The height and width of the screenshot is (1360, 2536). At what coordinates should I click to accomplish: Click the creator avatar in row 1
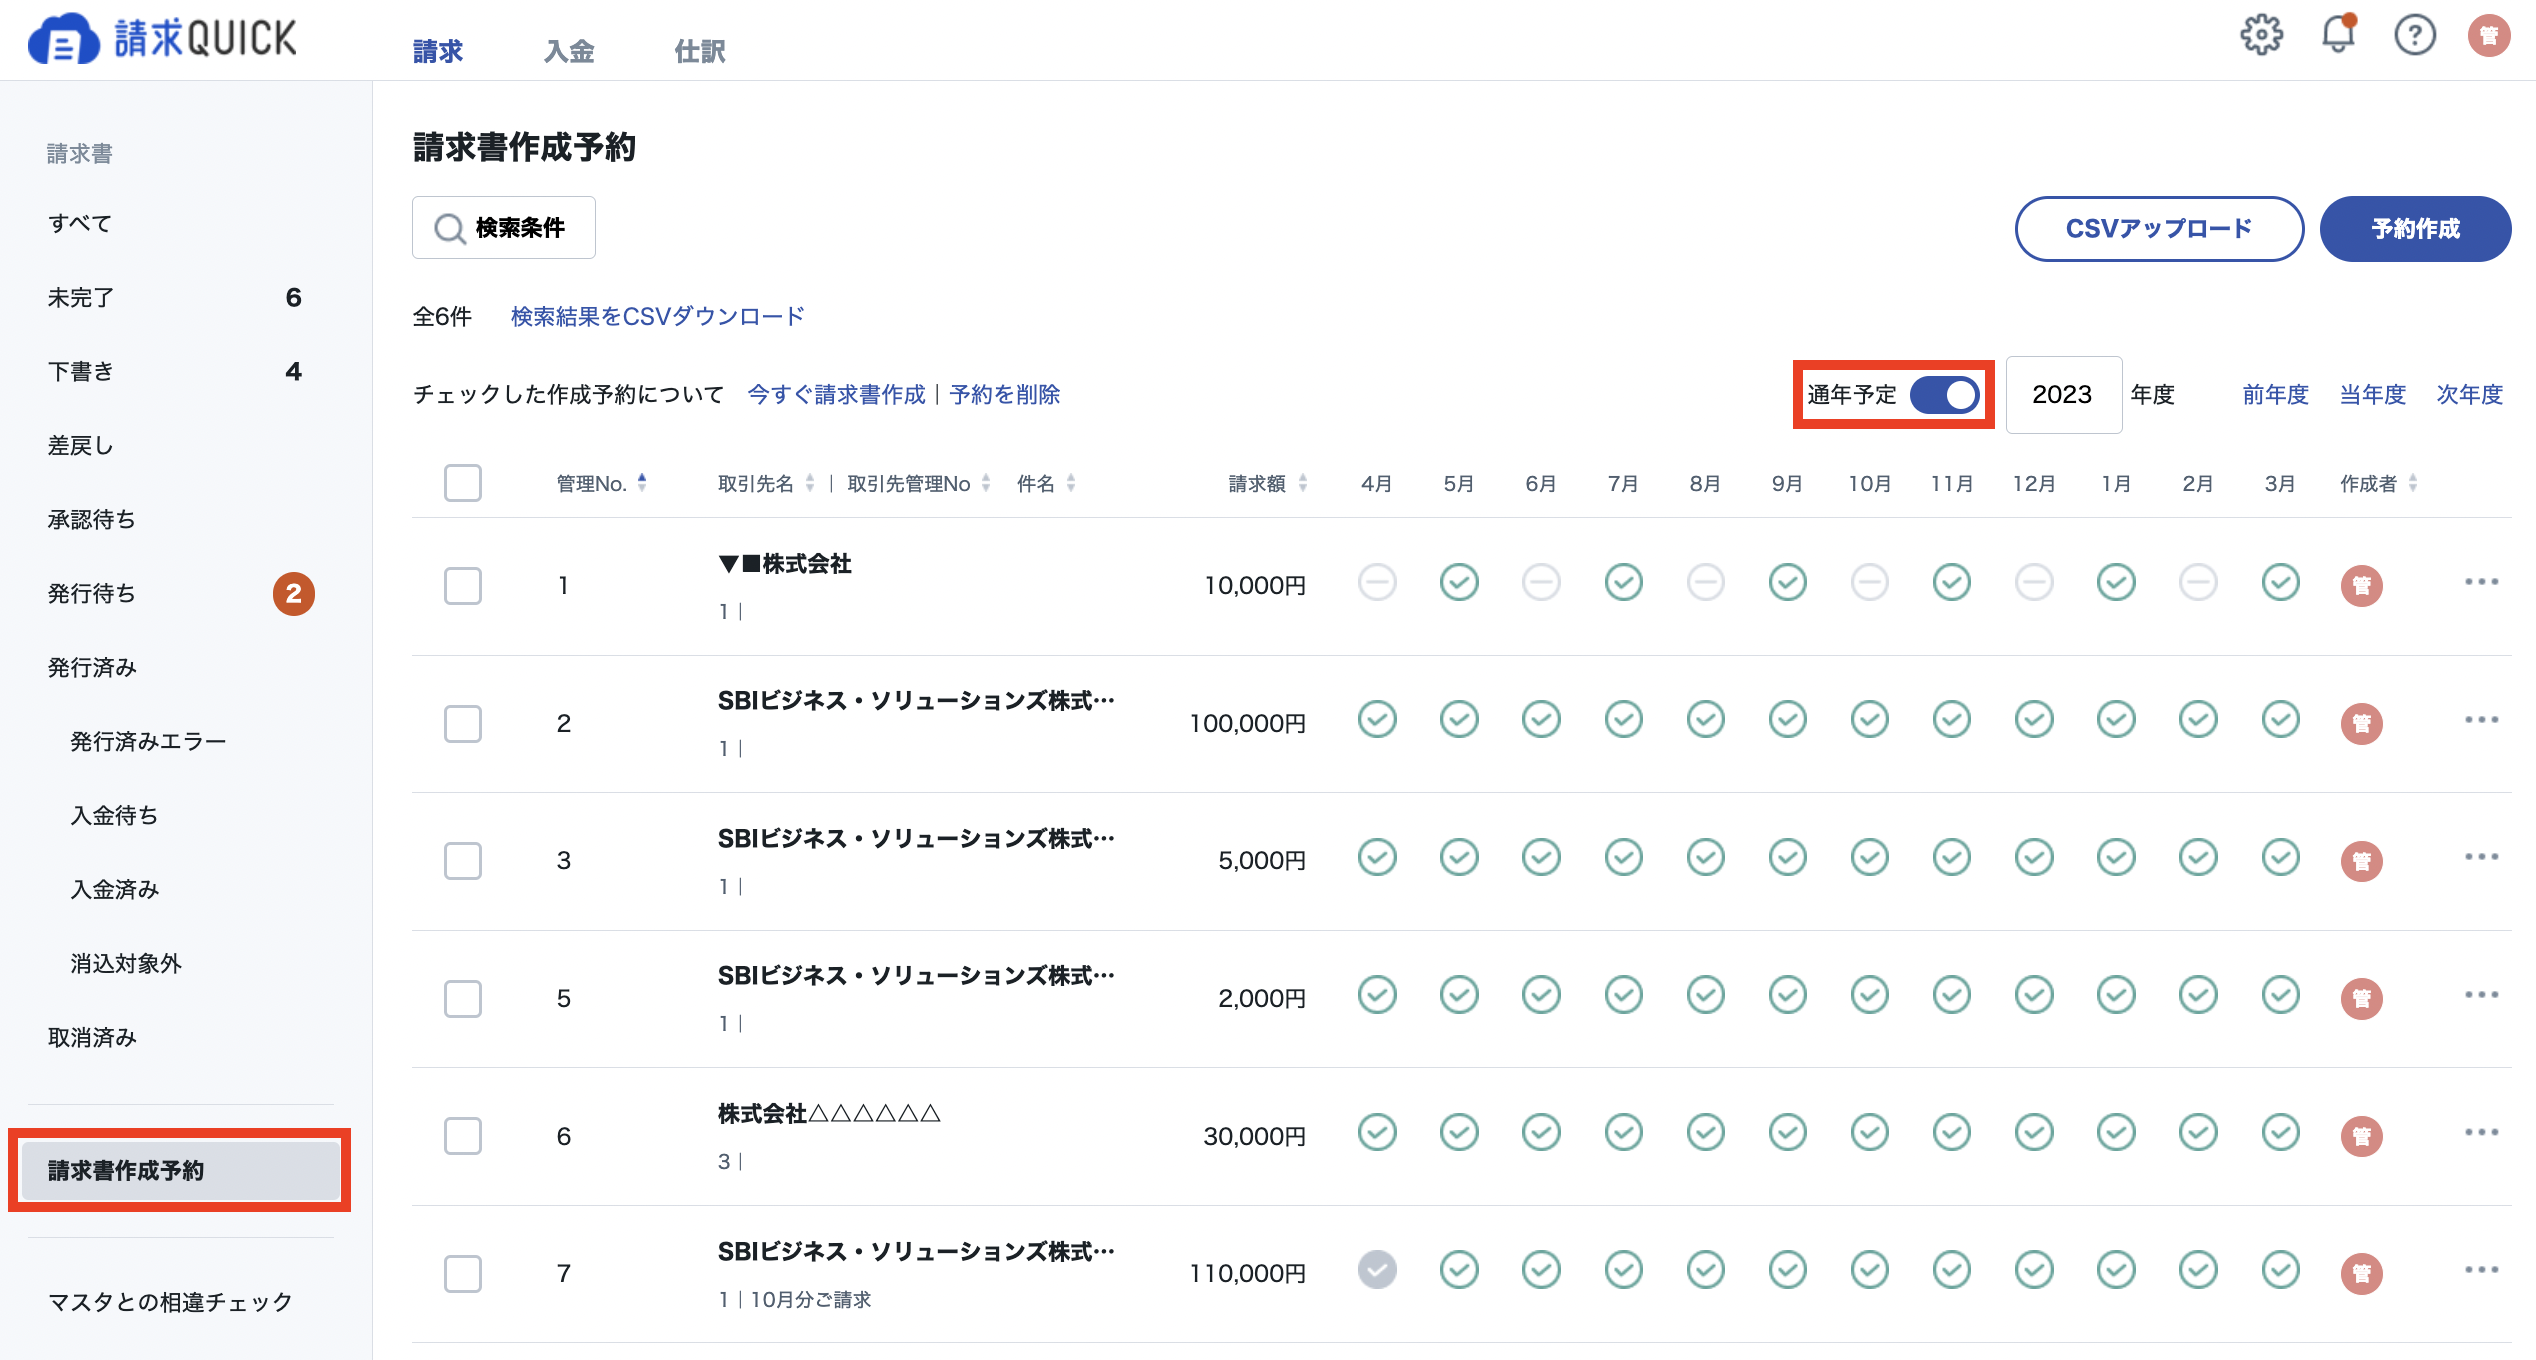(2362, 586)
